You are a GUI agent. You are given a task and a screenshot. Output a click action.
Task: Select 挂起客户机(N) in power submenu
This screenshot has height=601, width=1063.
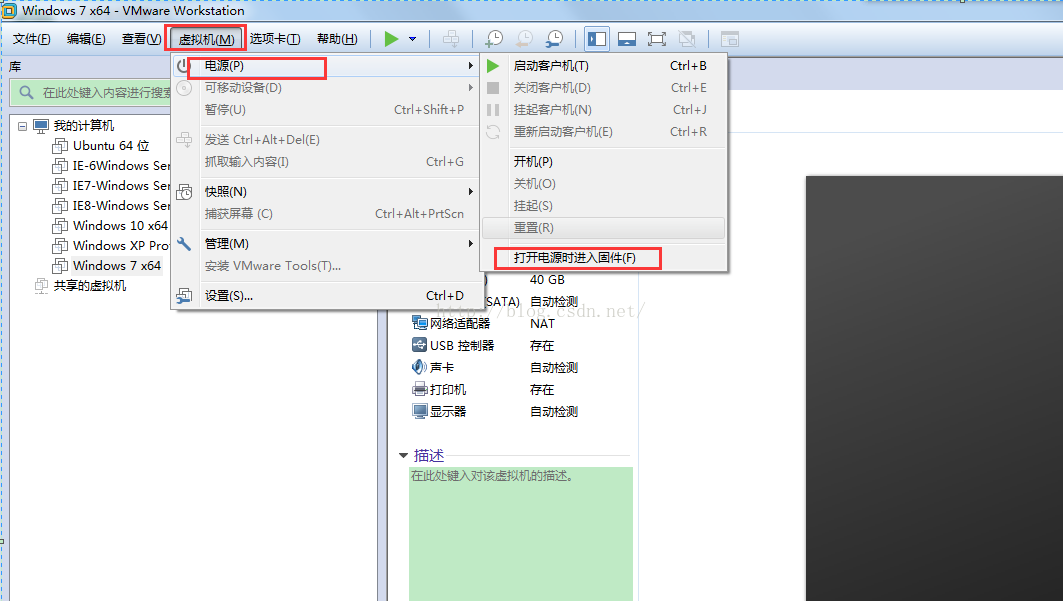pyautogui.click(x=603, y=109)
